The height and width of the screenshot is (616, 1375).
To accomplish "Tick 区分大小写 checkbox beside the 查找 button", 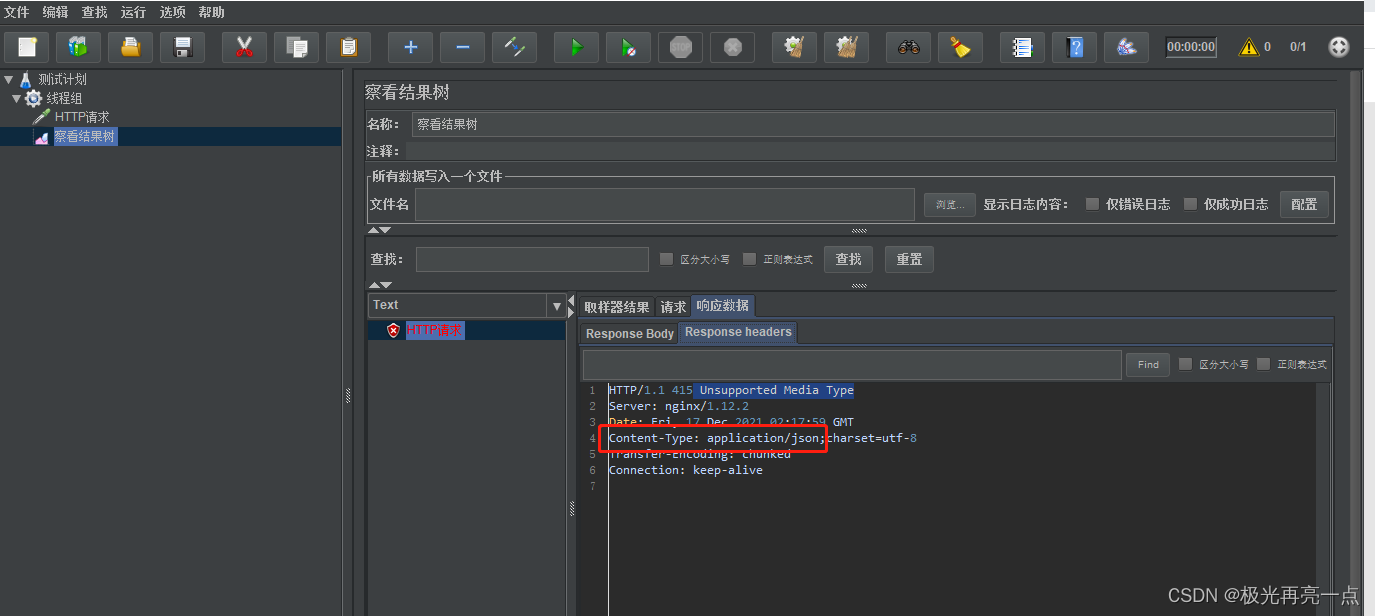I will (x=666, y=259).
